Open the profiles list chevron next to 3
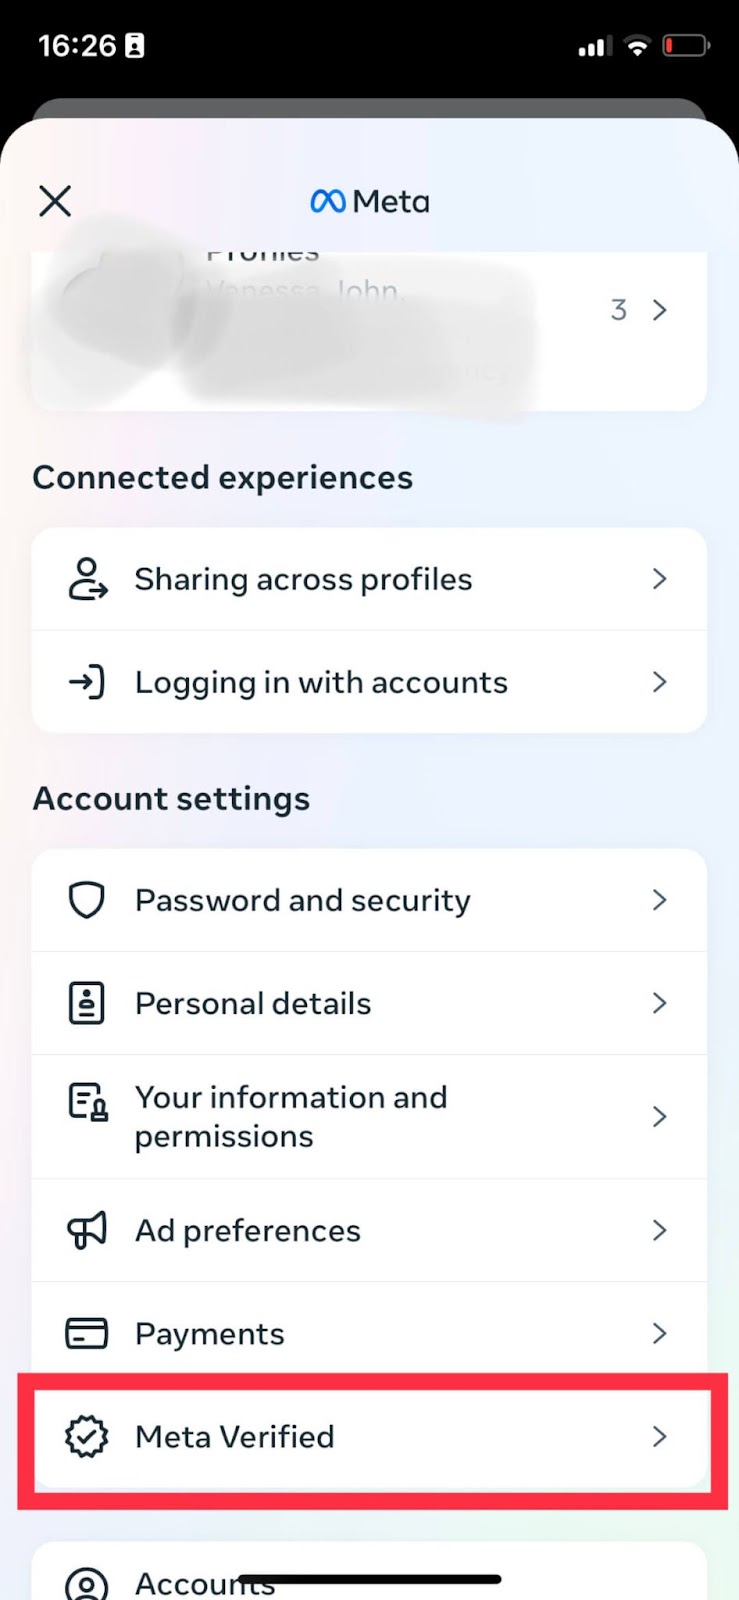 [659, 310]
